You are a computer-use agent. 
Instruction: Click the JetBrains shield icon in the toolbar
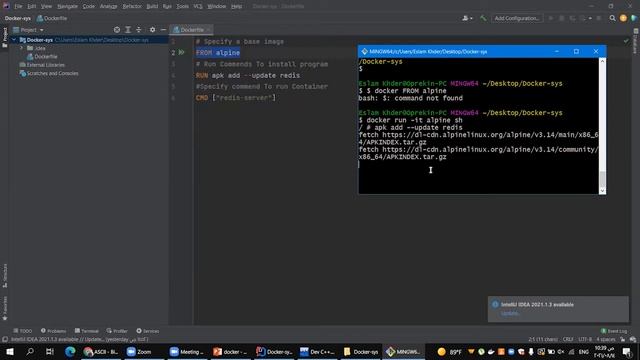(x=633, y=18)
